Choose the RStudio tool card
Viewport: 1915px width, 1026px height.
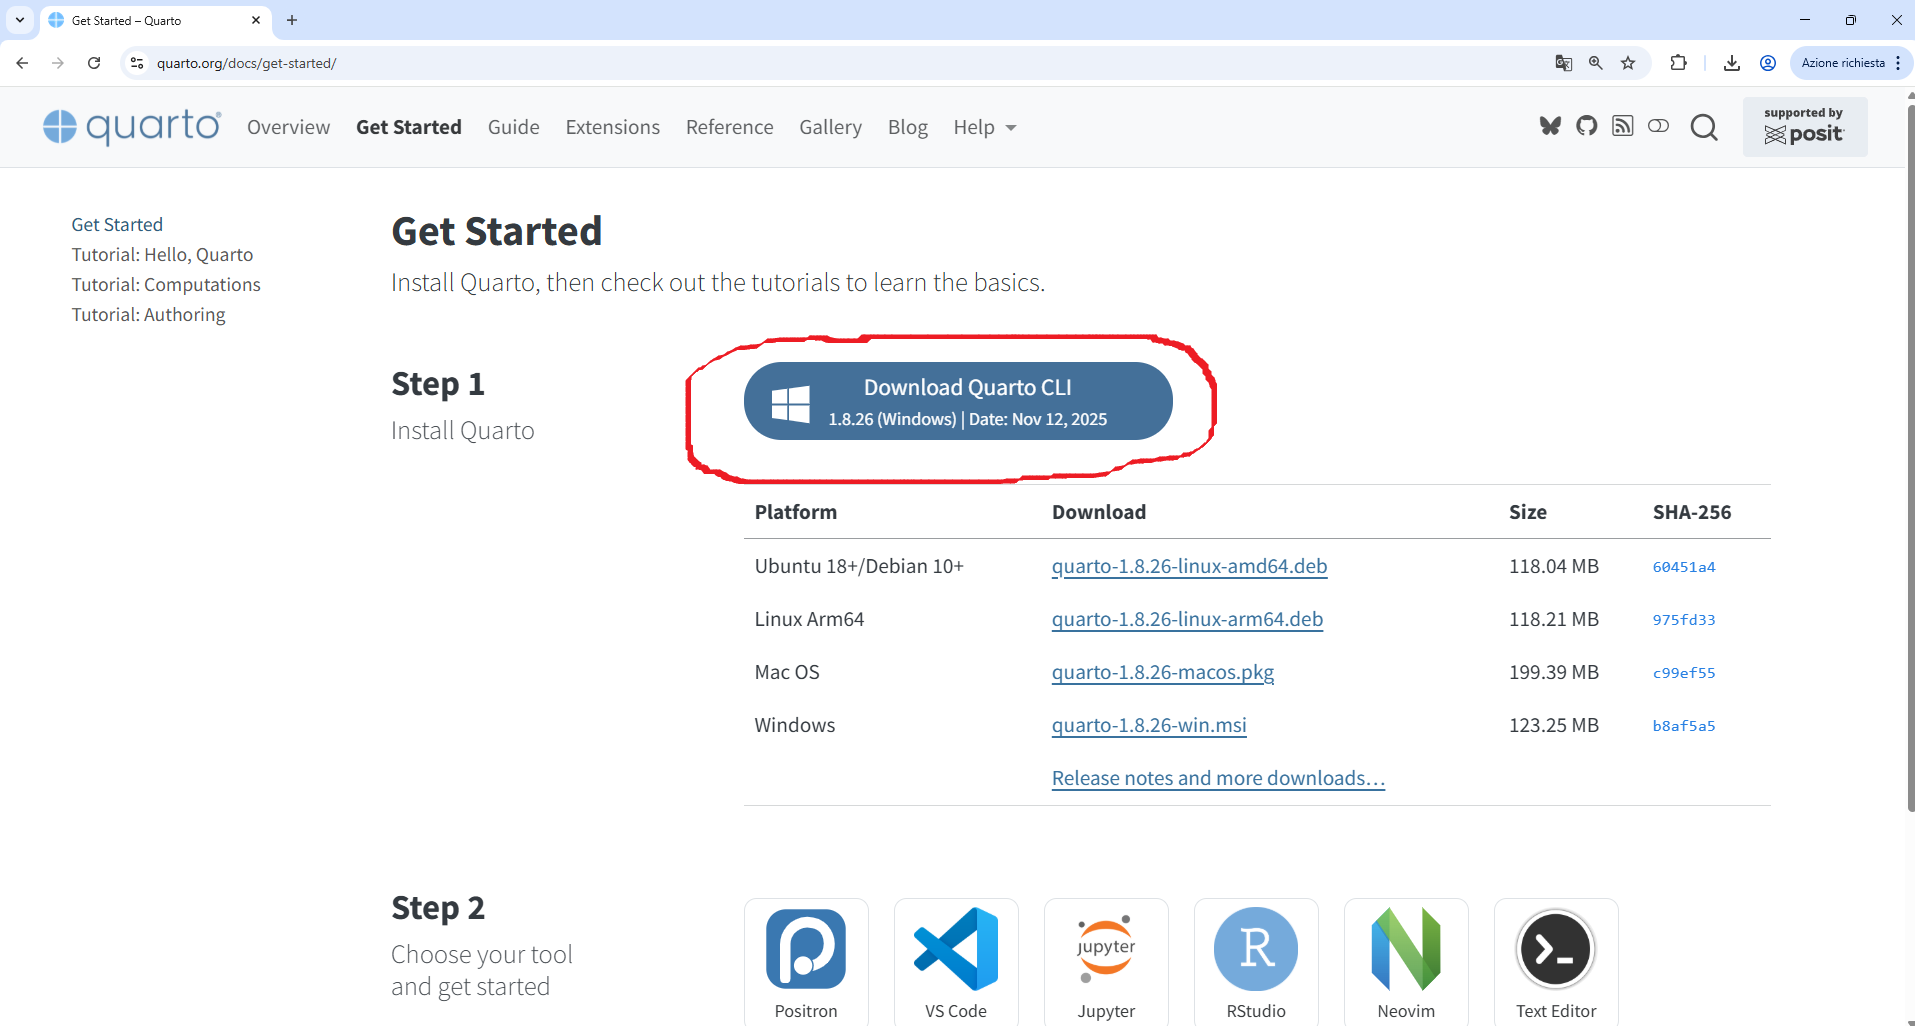tap(1256, 962)
